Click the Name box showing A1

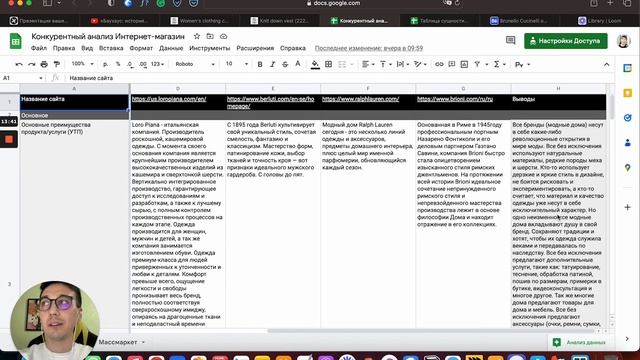pos(22,78)
